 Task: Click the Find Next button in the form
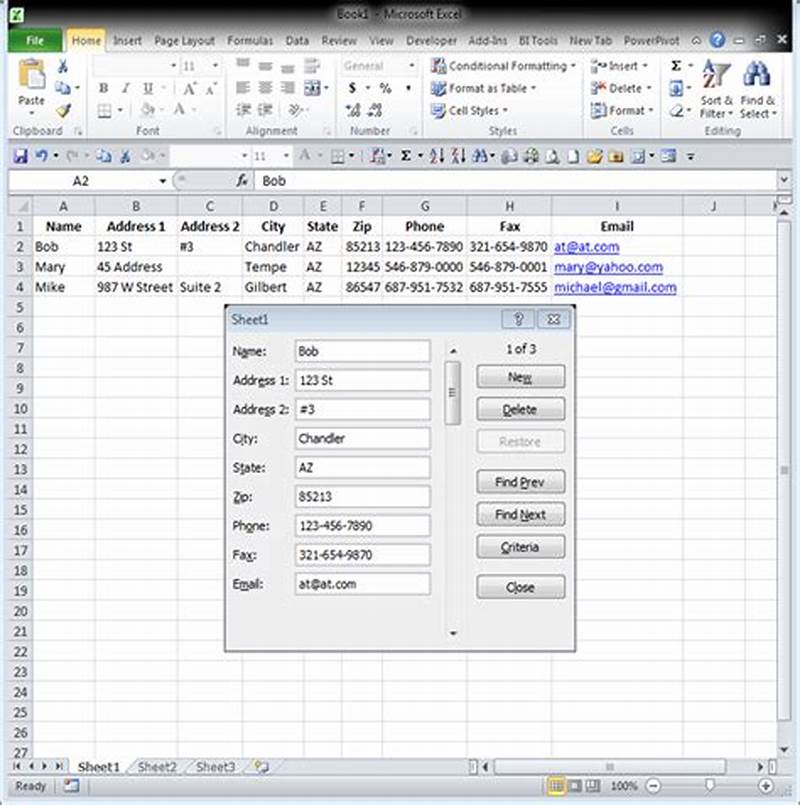(519, 514)
